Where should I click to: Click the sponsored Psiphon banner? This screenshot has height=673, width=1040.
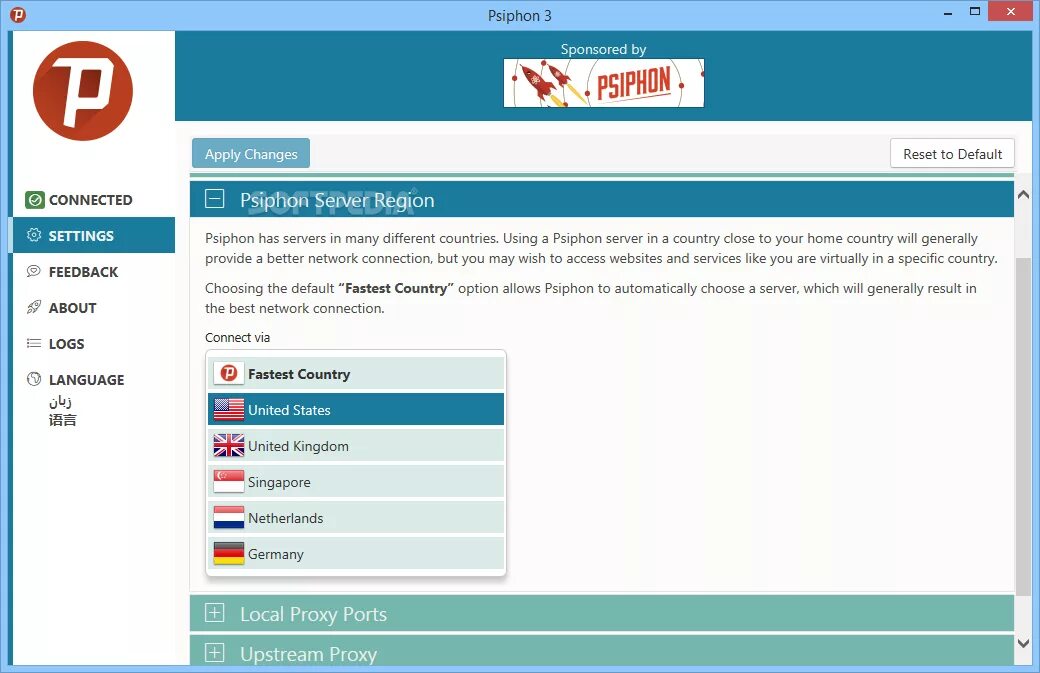coord(604,83)
